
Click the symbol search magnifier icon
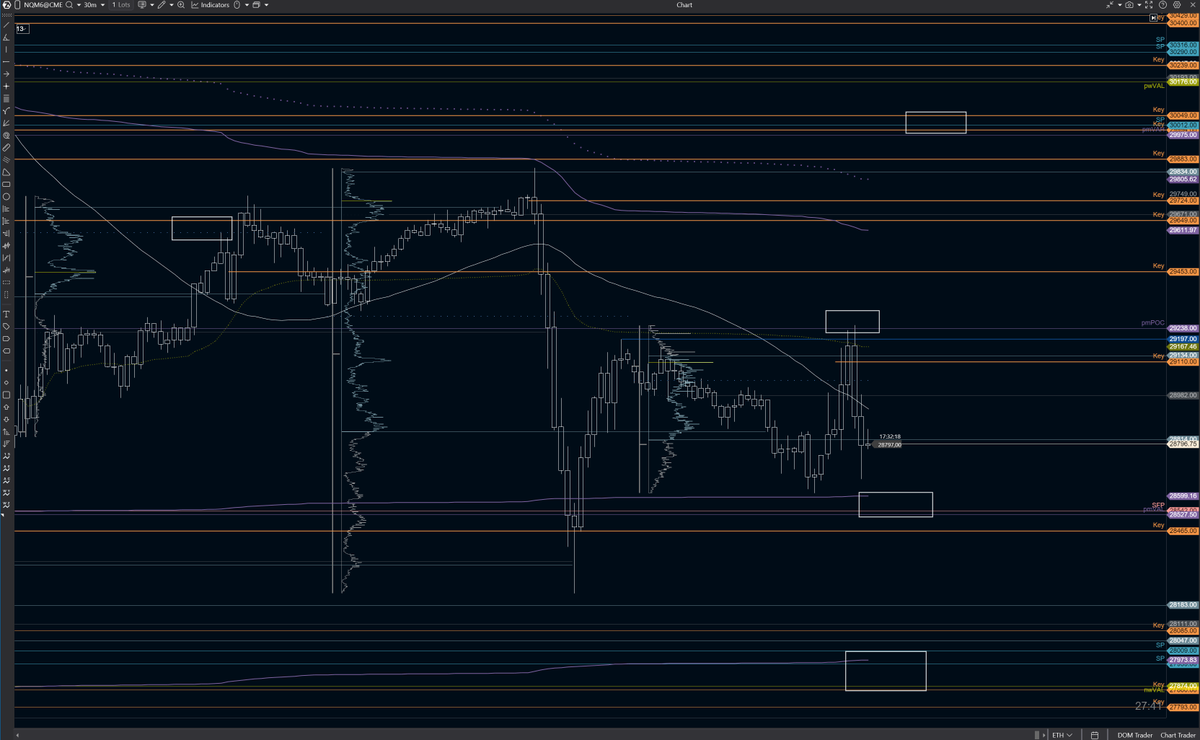click(x=68, y=5)
